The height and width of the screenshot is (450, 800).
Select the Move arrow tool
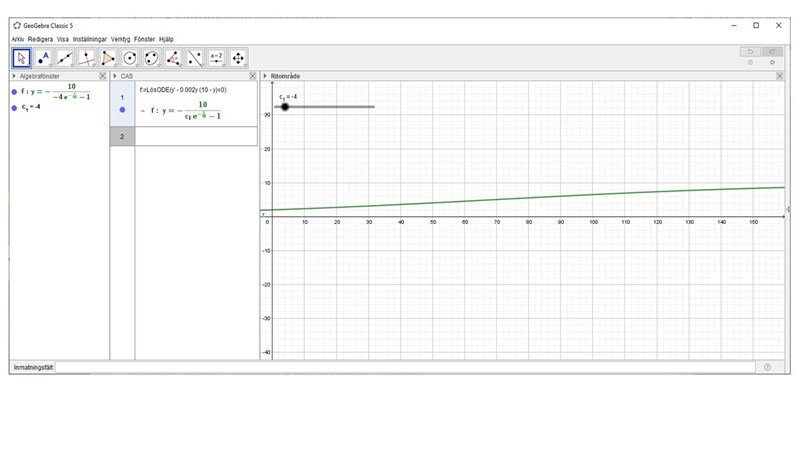tap(22, 57)
